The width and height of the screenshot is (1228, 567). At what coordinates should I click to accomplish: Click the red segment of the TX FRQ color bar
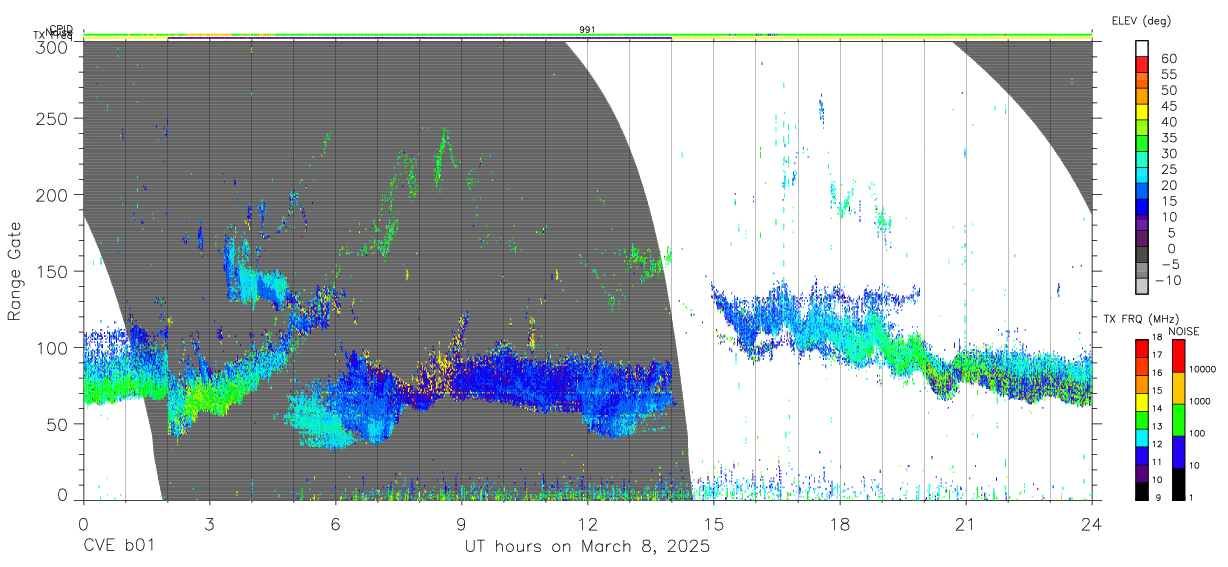click(1142, 348)
